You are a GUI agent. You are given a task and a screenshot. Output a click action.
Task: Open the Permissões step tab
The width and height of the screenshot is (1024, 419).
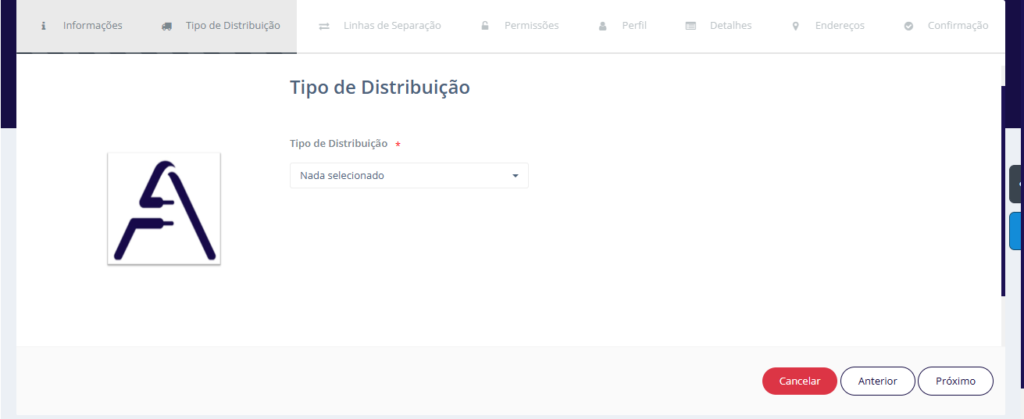(x=531, y=26)
